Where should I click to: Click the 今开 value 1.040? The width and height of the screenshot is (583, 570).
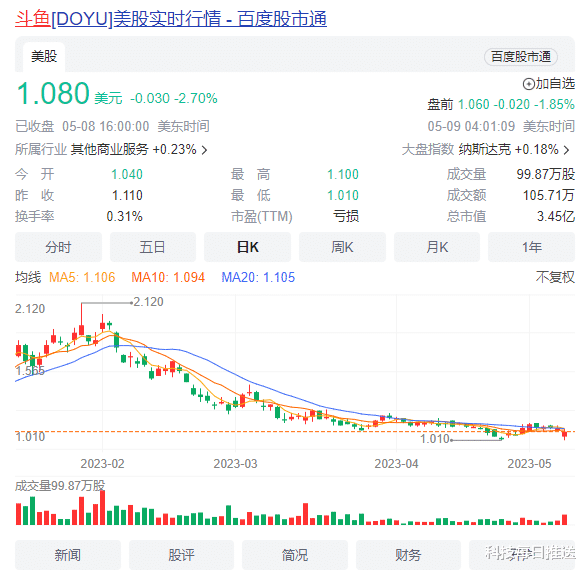pyautogui.click(x=127, y=174)
